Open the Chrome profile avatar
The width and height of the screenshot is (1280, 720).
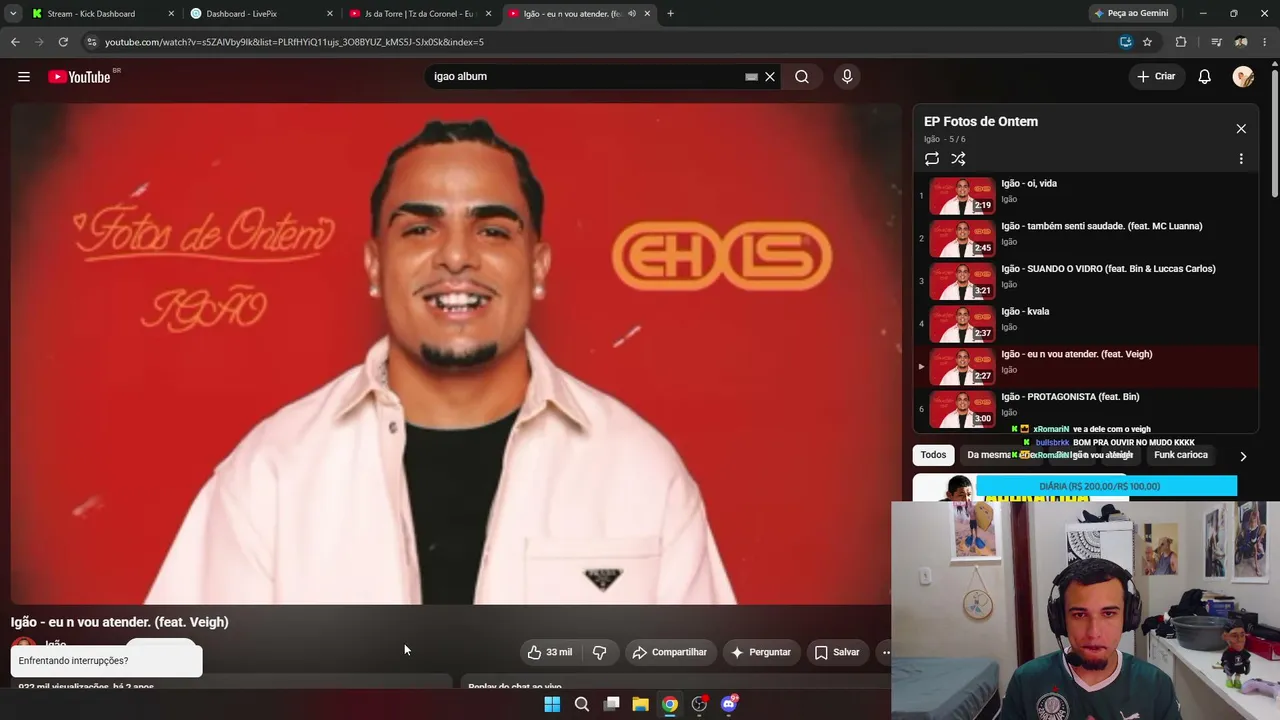[x=1241, y=42]
